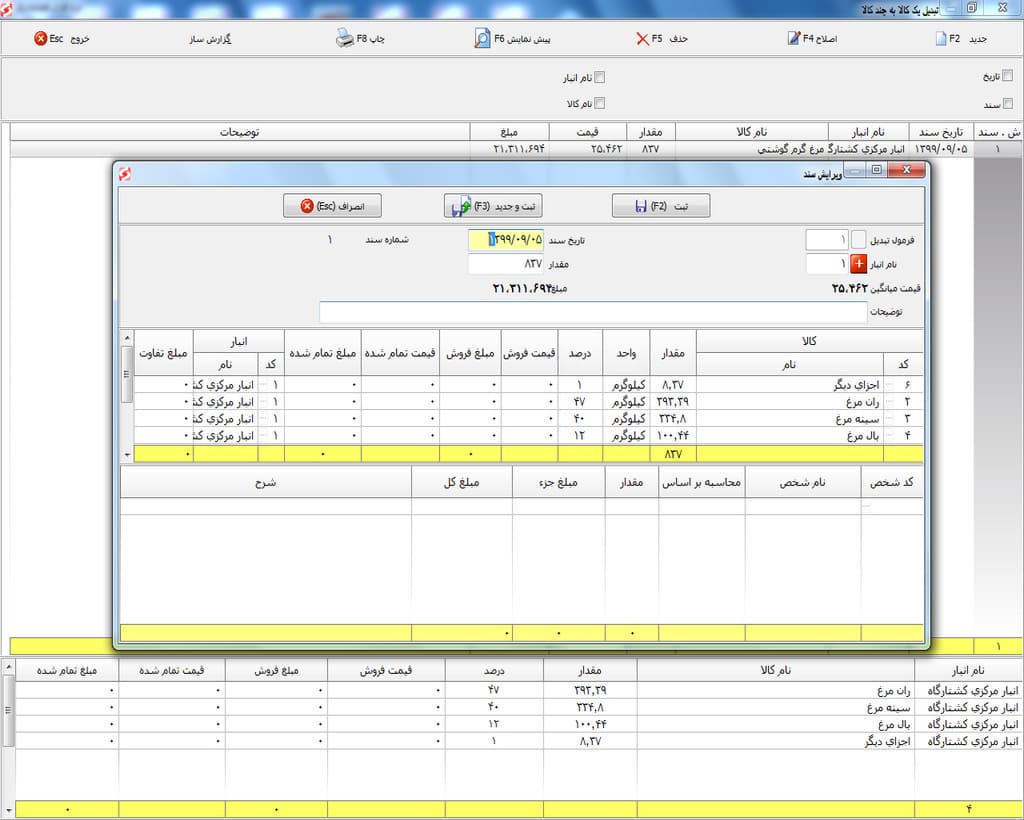Click the description (توضیحات) text field

coord(593,312)
